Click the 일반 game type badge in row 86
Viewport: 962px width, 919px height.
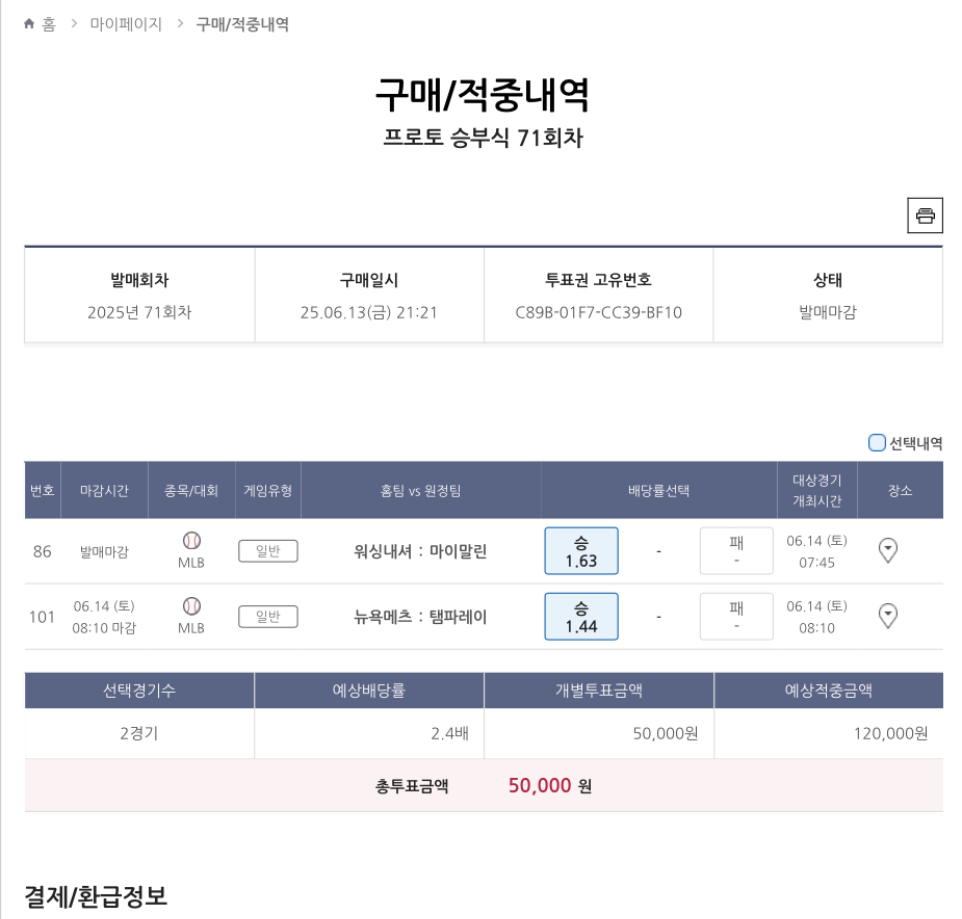pos(268,551)
